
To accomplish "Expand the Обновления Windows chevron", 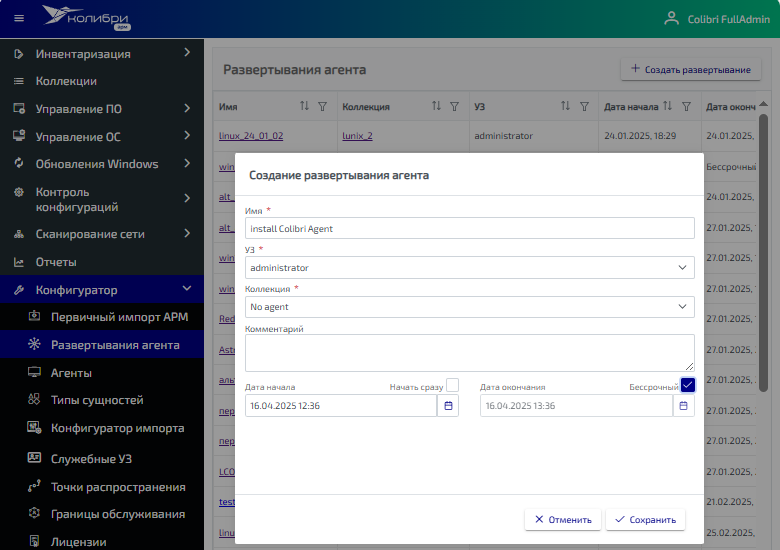I will coord(187,163).
